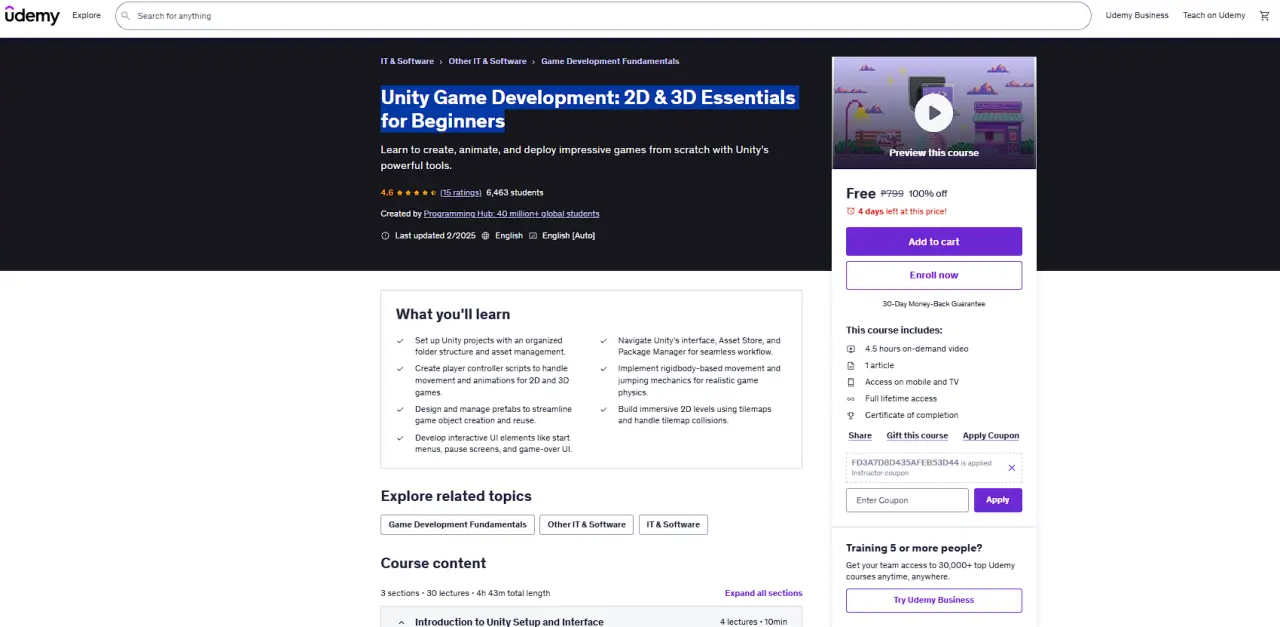The height and width of the screenshot is (627, 1280).
Task: Click the Udemy logo
Action: pyautogui.click(x=32, y=15)
